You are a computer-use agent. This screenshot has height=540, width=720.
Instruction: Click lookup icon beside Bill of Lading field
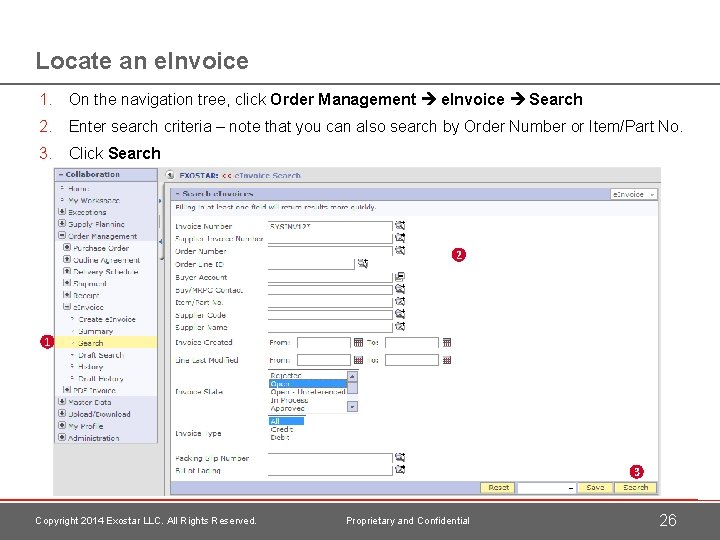click(x=400, y=469)
